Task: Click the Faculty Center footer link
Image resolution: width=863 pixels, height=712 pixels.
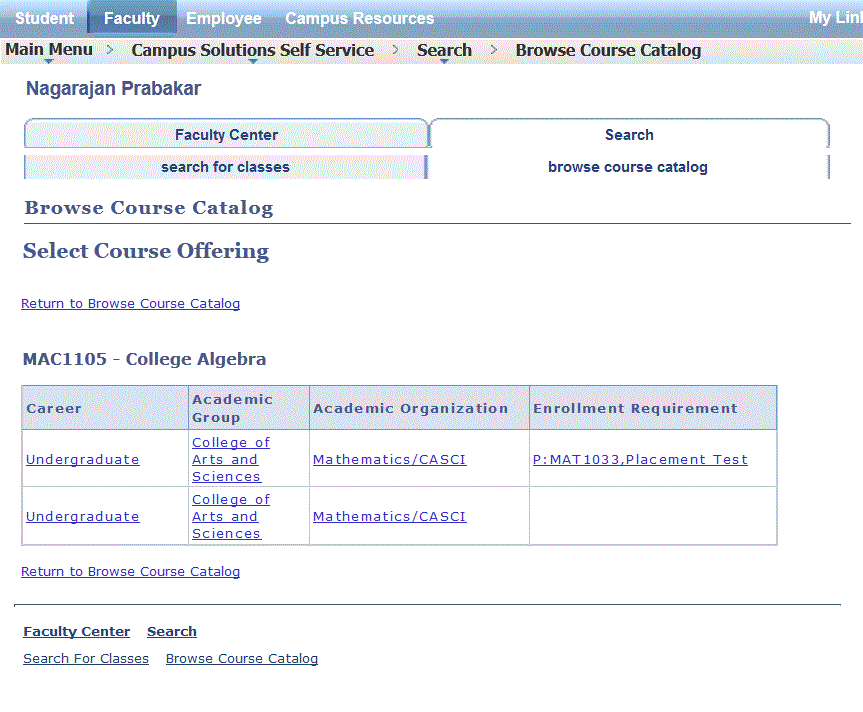Action: pyautogui.click(x=76, y=631)
